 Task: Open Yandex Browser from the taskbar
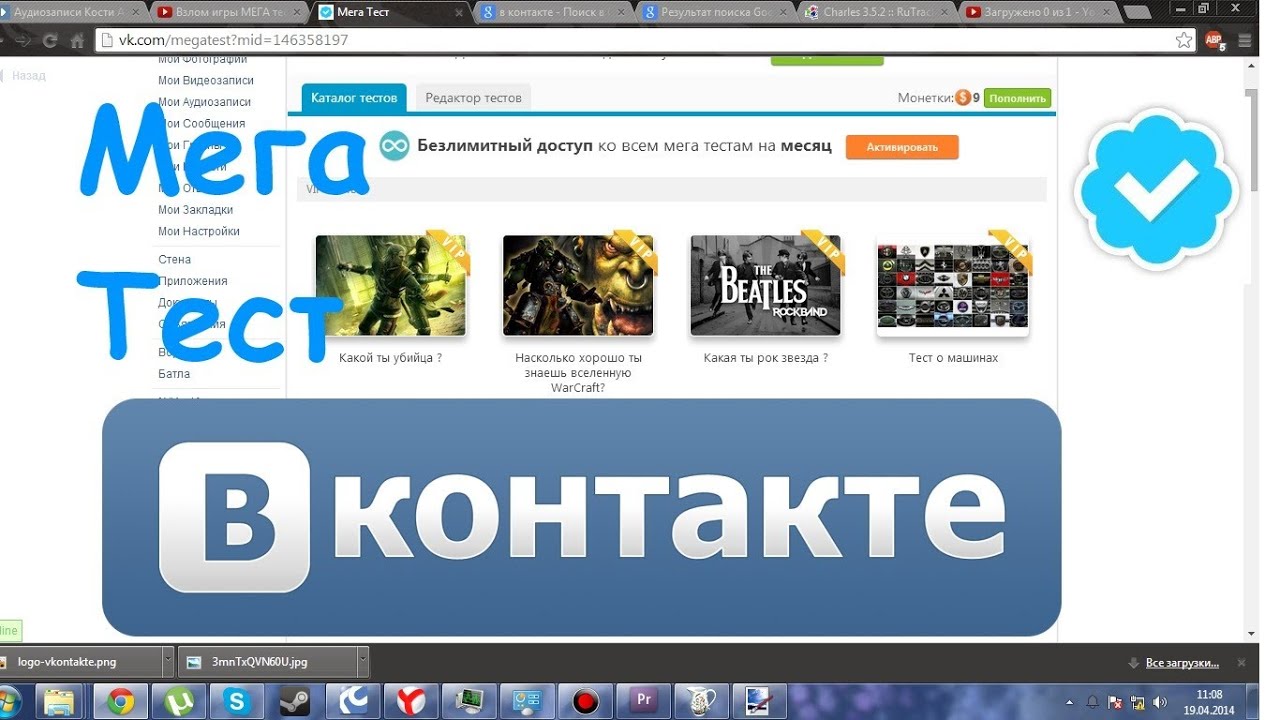412,701
